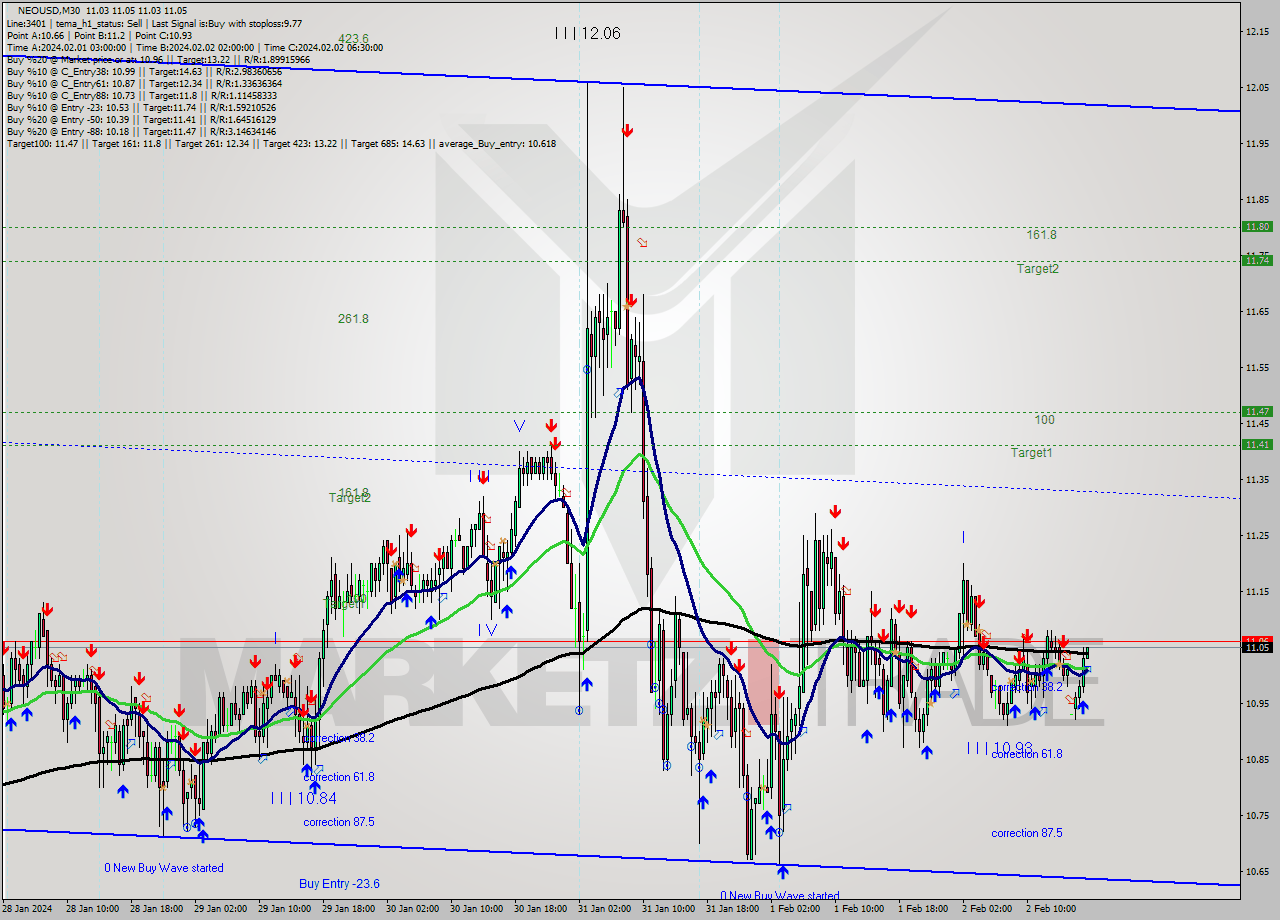
Task: Click the '1 Feb 02:00' time axis label
Action: tap(796, 909)
